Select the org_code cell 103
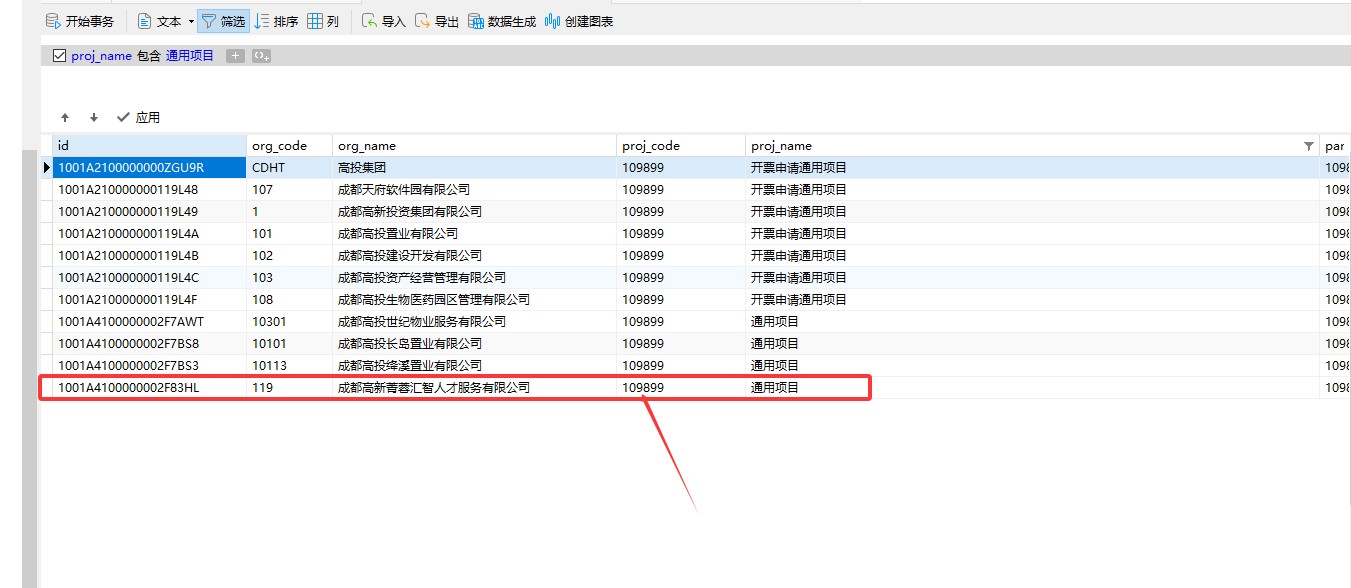1351x588 pixels. (x=289, y=277)
